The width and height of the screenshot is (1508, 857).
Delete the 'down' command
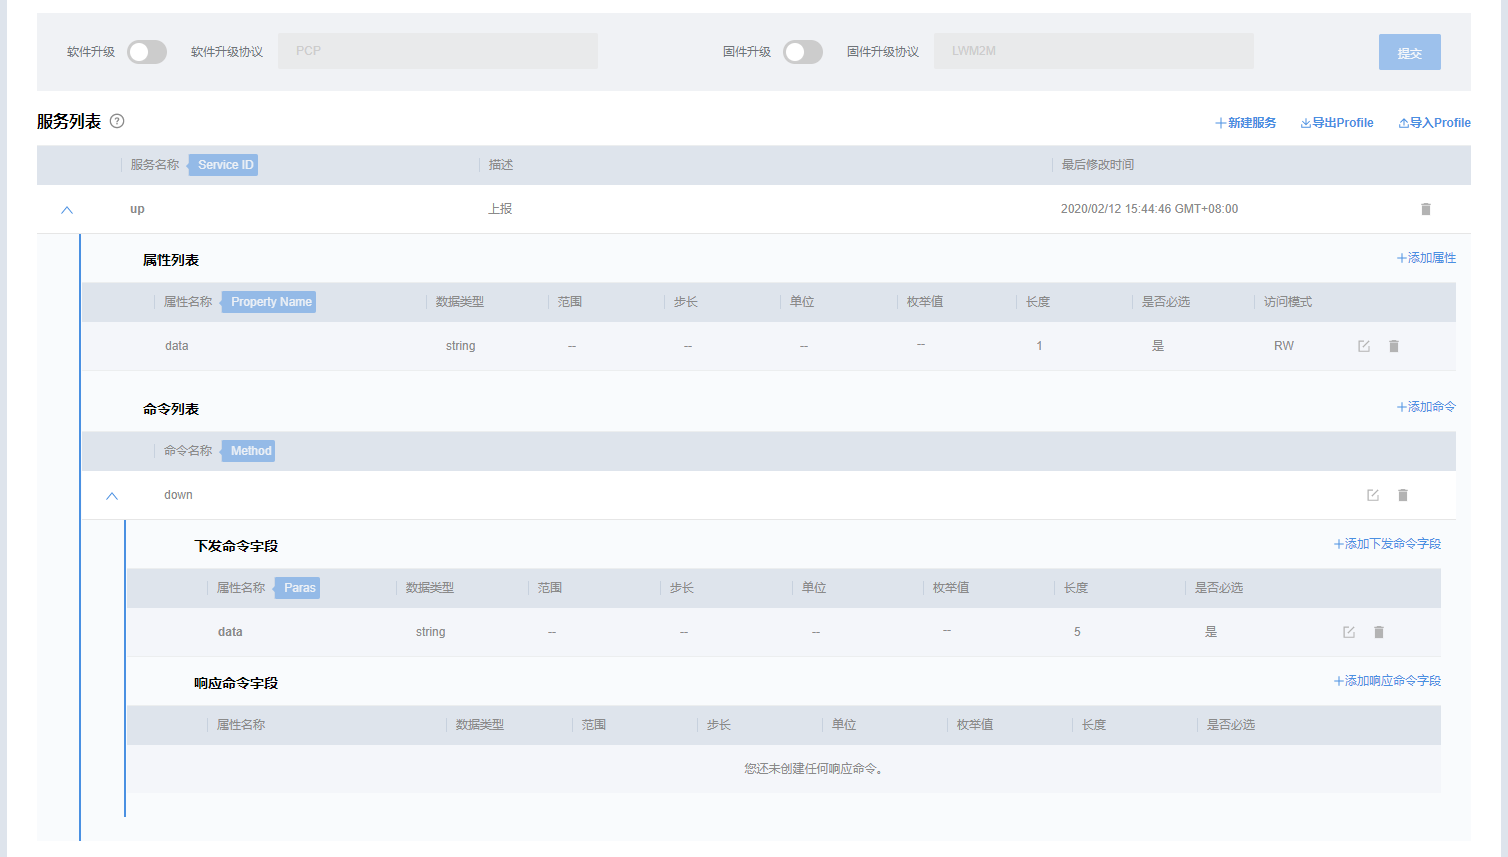pyautogui.click(x=1402, y=495)
